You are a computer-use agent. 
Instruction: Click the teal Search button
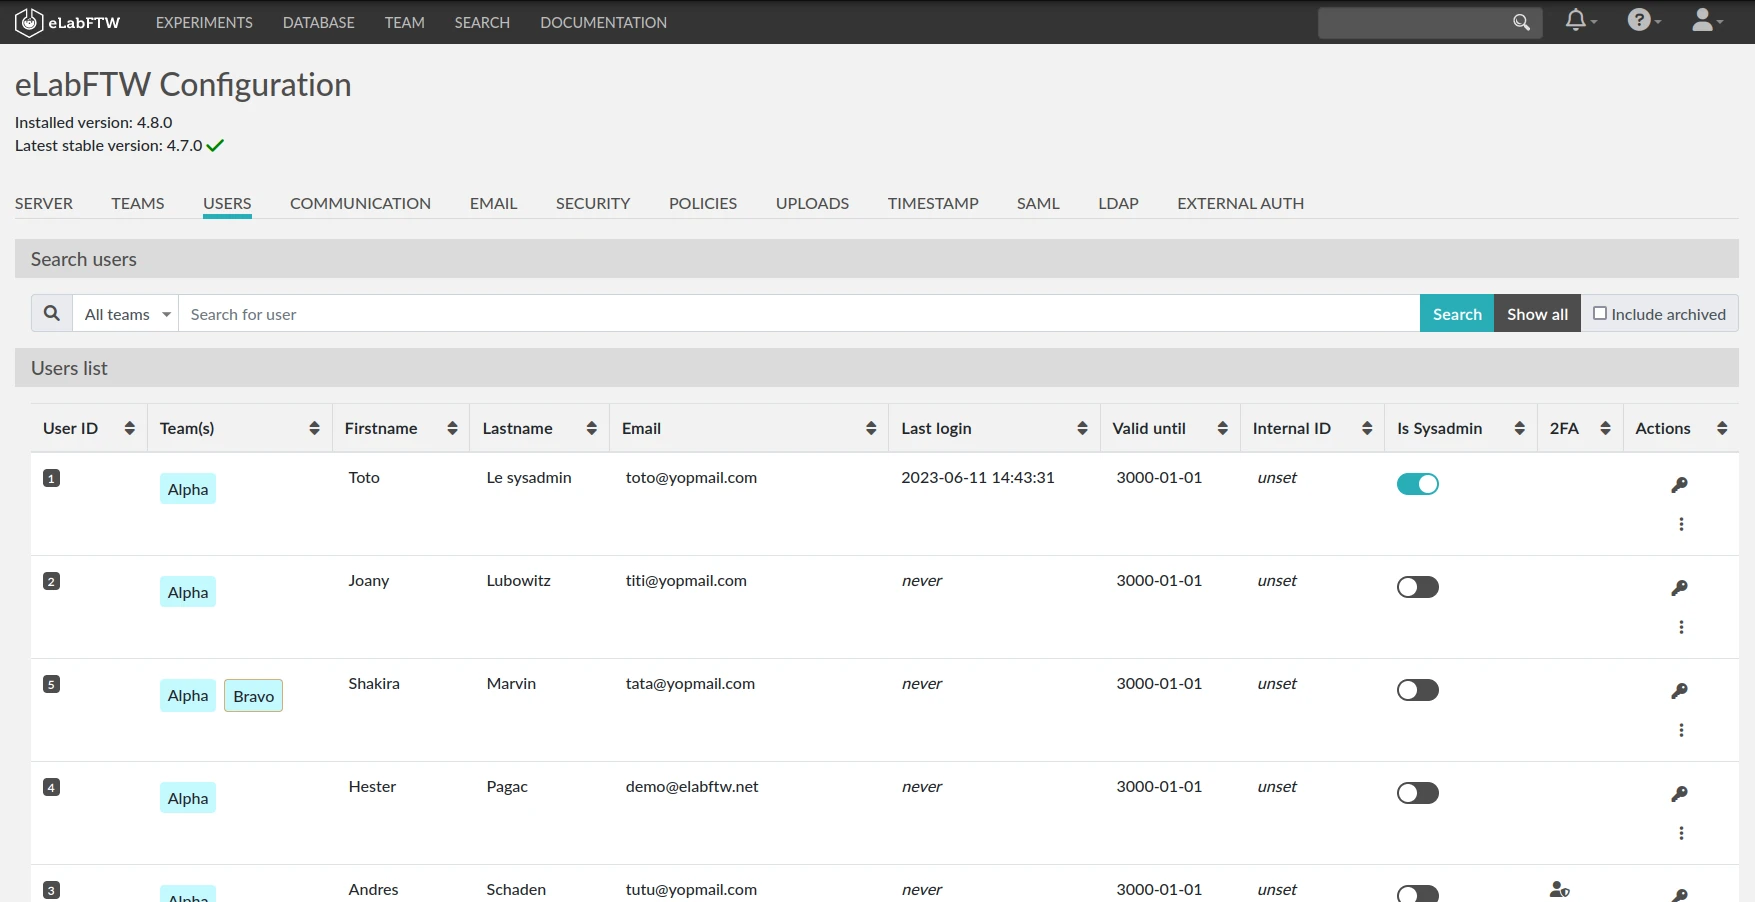pyautogui.click(x=1457, y=313)
